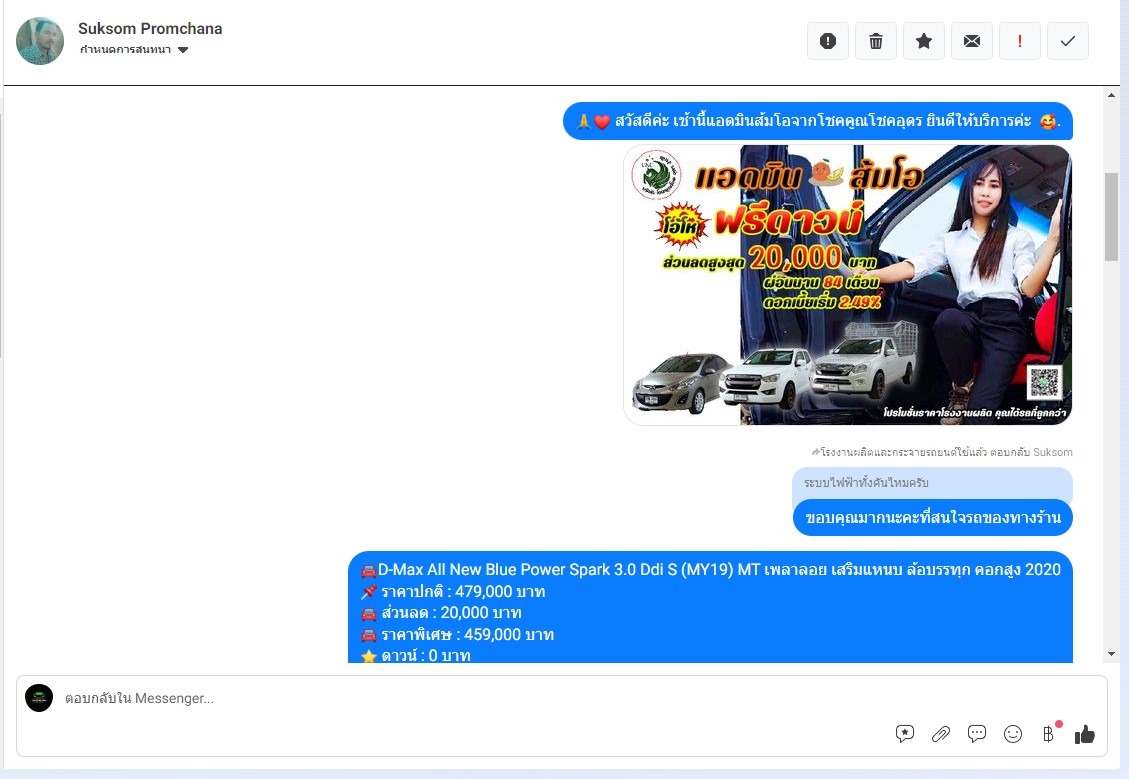This screenshot has width=1129, height=779.
Task: Send a thumbs-up like
Action: [x=1084, y=734]
